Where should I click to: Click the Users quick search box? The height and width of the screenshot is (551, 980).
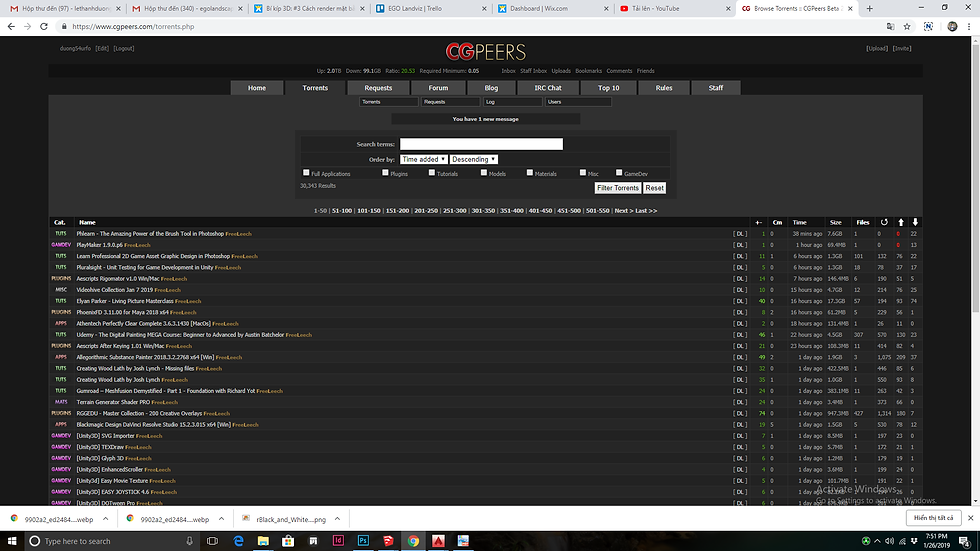(x=578, y=102)
